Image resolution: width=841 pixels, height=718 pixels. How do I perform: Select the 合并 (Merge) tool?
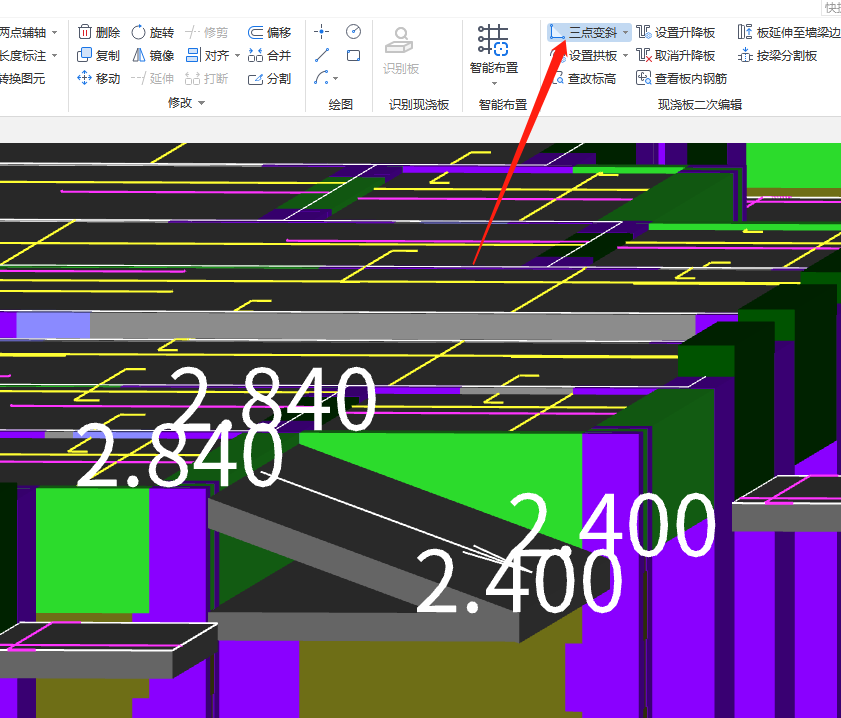[x=269, y=55]
